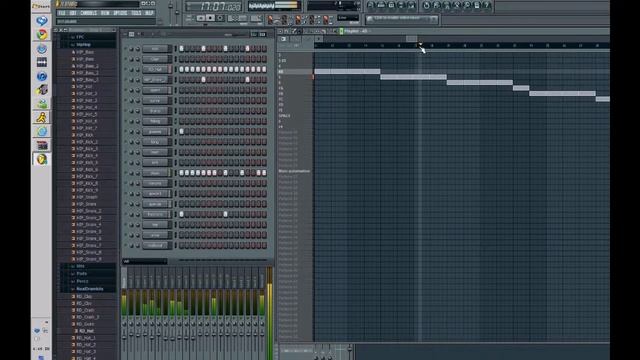Select the RD_Crash sample in the browser
The width and height of the screenshot is (640, 360).
click(x=85, y=310)
